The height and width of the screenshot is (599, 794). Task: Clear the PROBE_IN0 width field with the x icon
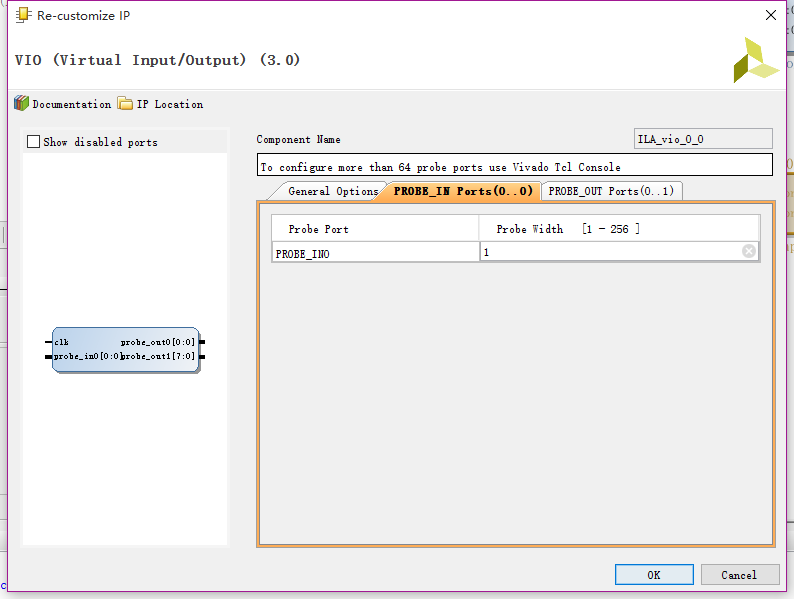click(748, 251)
